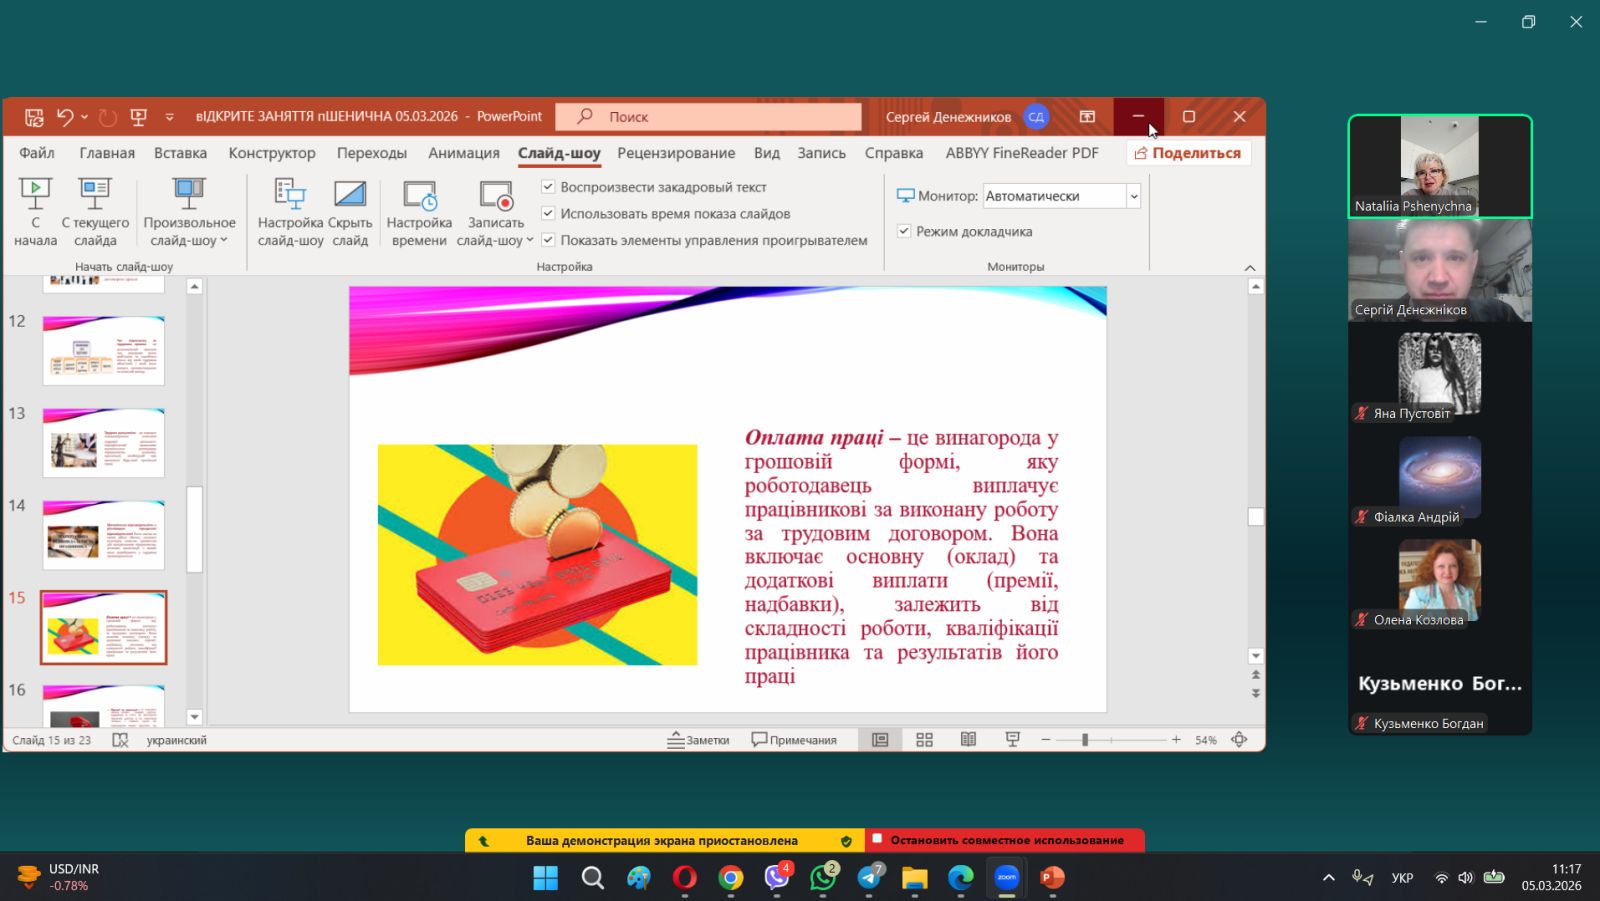Toggle 'Использовать время показа слайдов' checkbox
This screenshot has width=1600, height=901.
(548, 213)
